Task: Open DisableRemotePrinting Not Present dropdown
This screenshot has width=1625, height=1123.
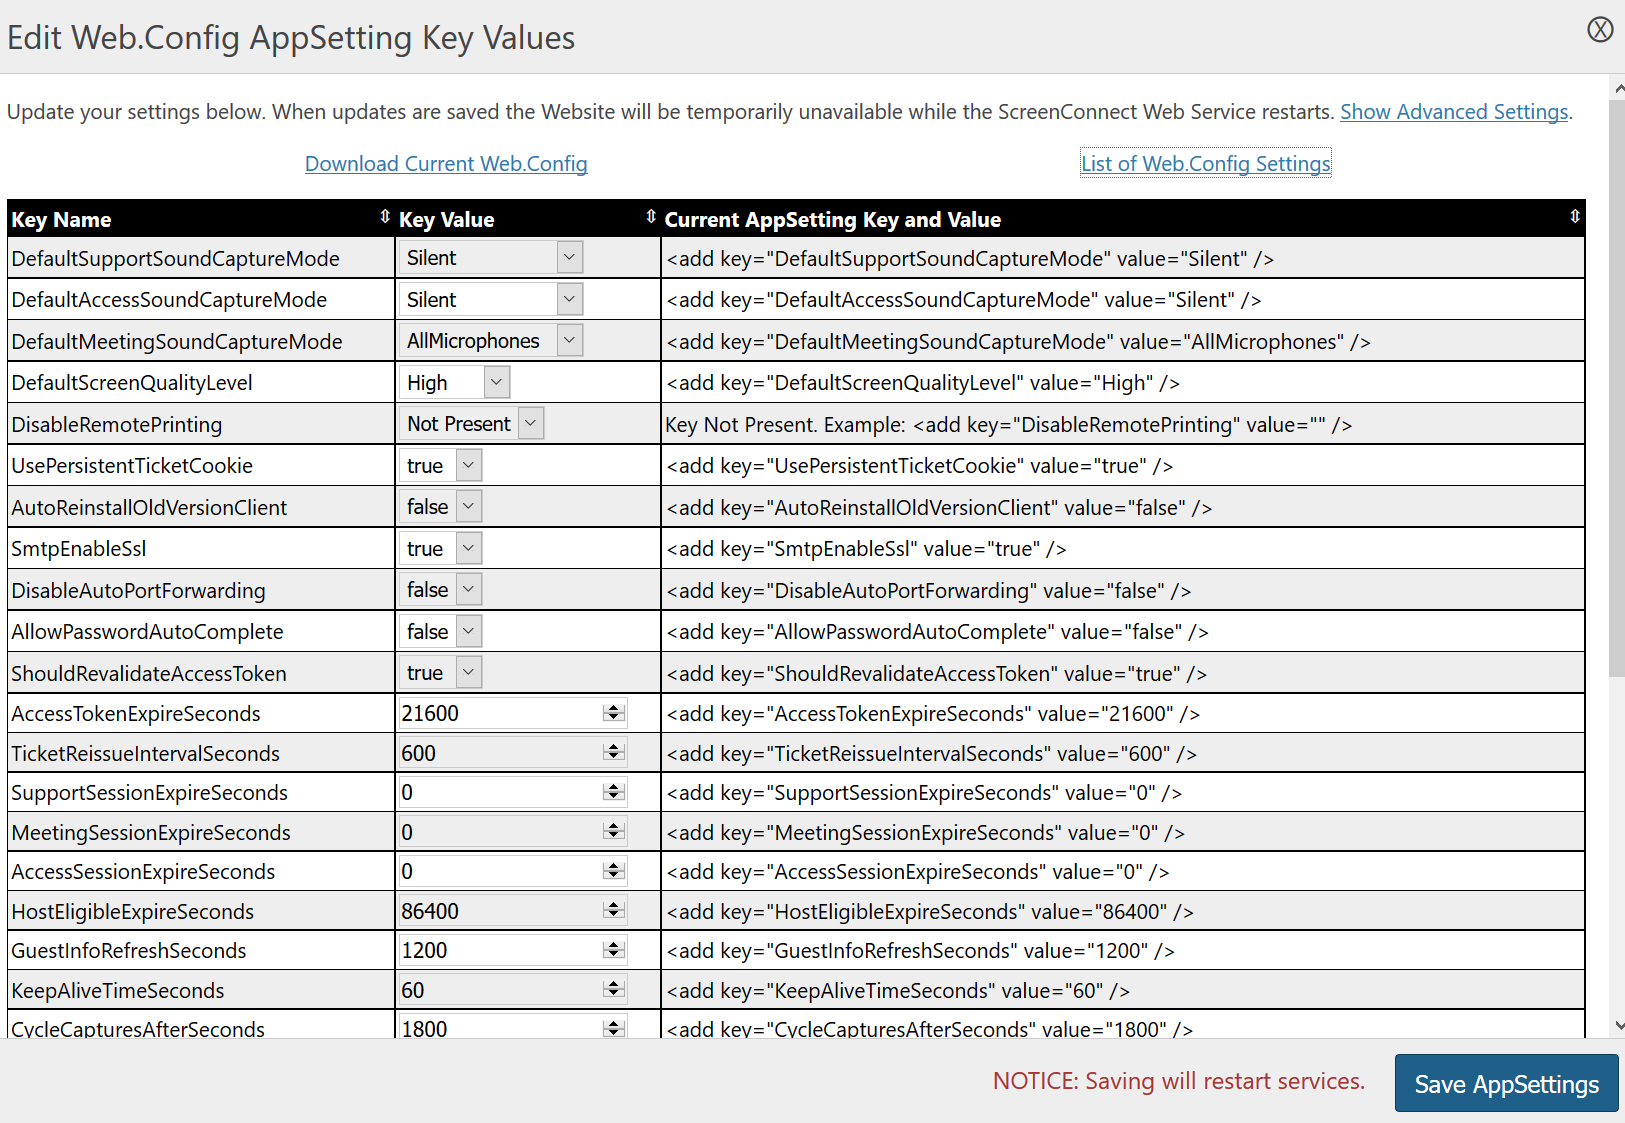Action: tap(472, 424)
